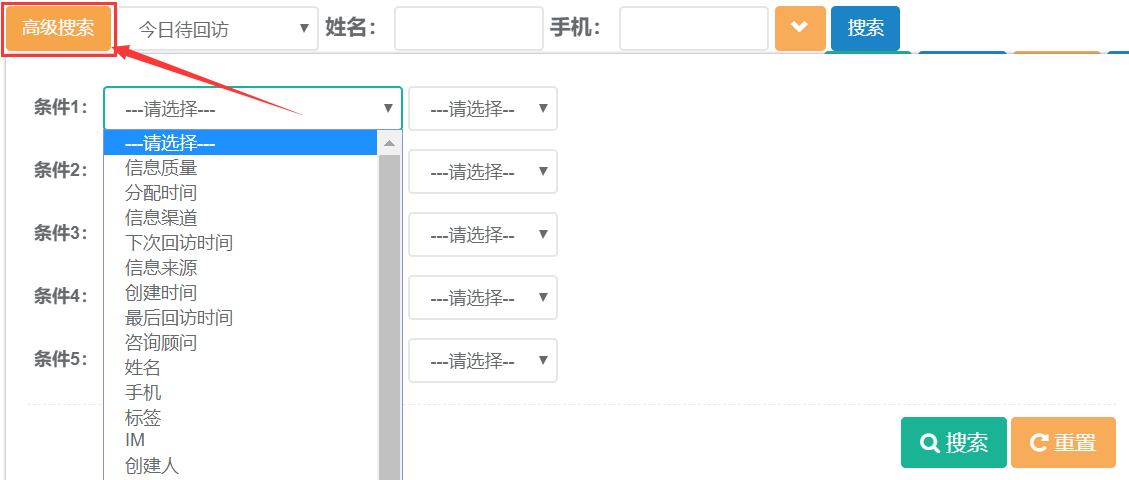Click the orange chevron-down expand icon

[799, 28]
